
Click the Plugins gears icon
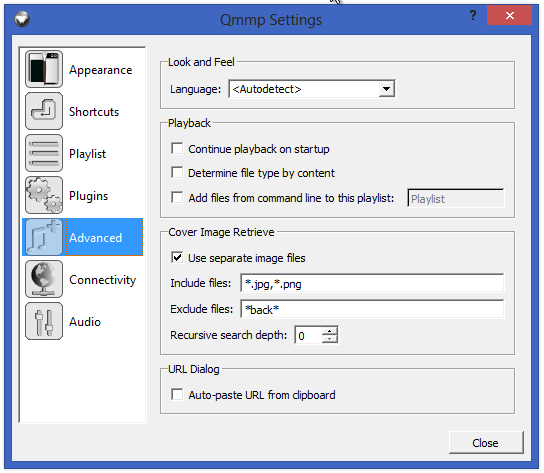(x=44, y=195)
